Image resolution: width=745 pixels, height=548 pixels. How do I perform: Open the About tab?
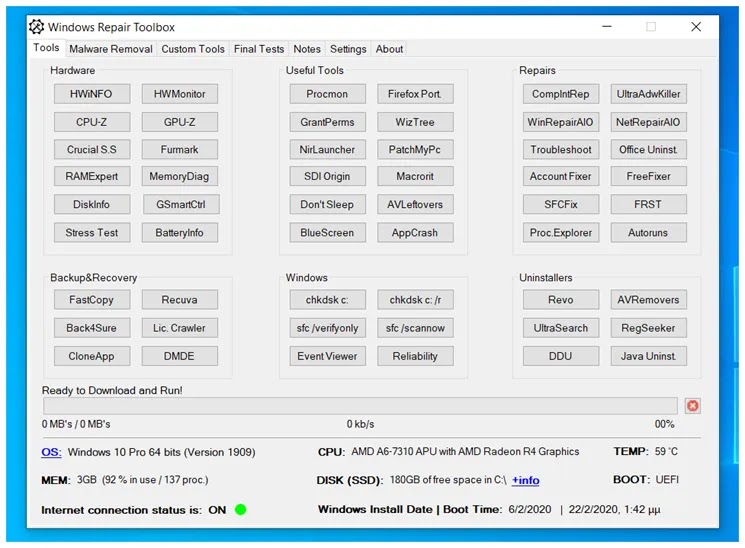389,49
